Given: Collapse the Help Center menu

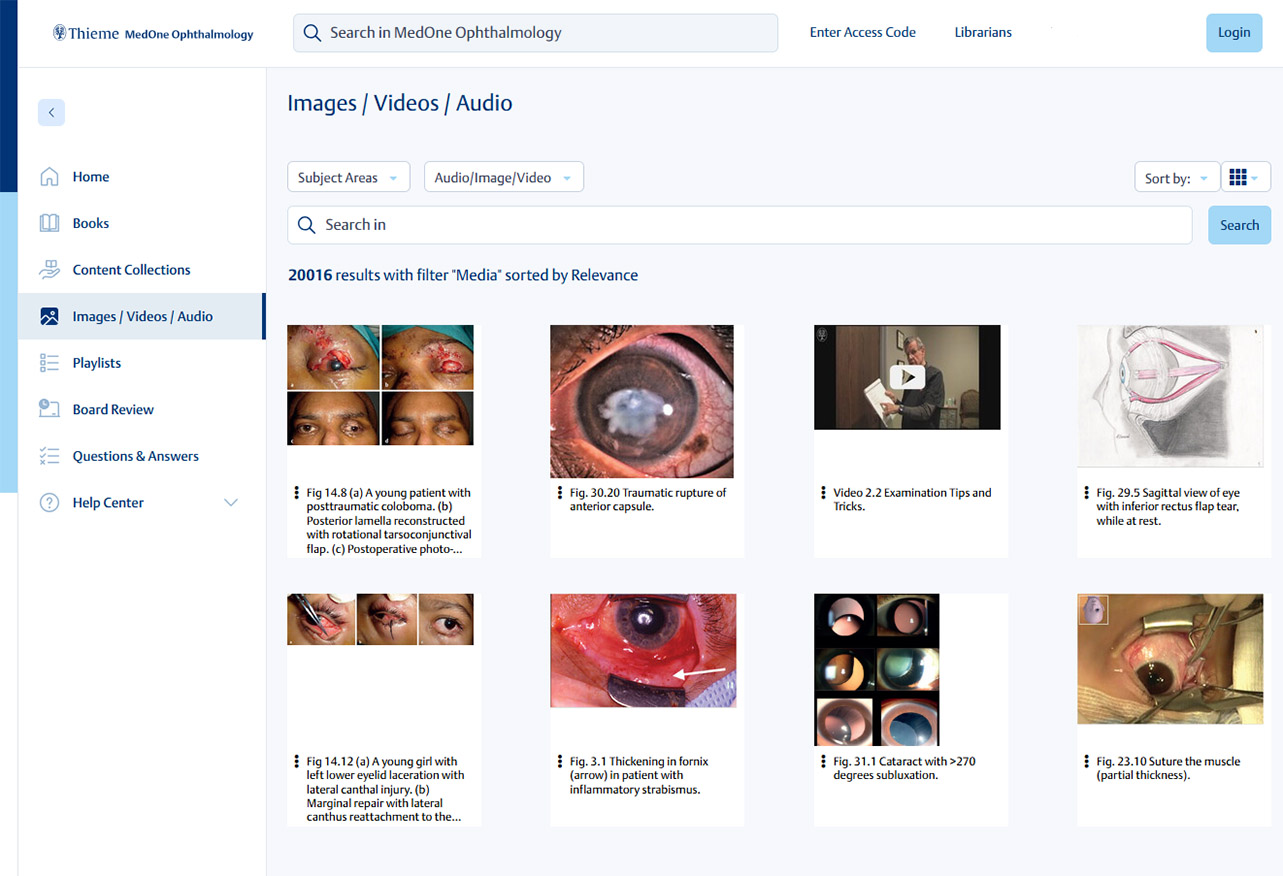Looking at the screenshot, I should [231, 502].
